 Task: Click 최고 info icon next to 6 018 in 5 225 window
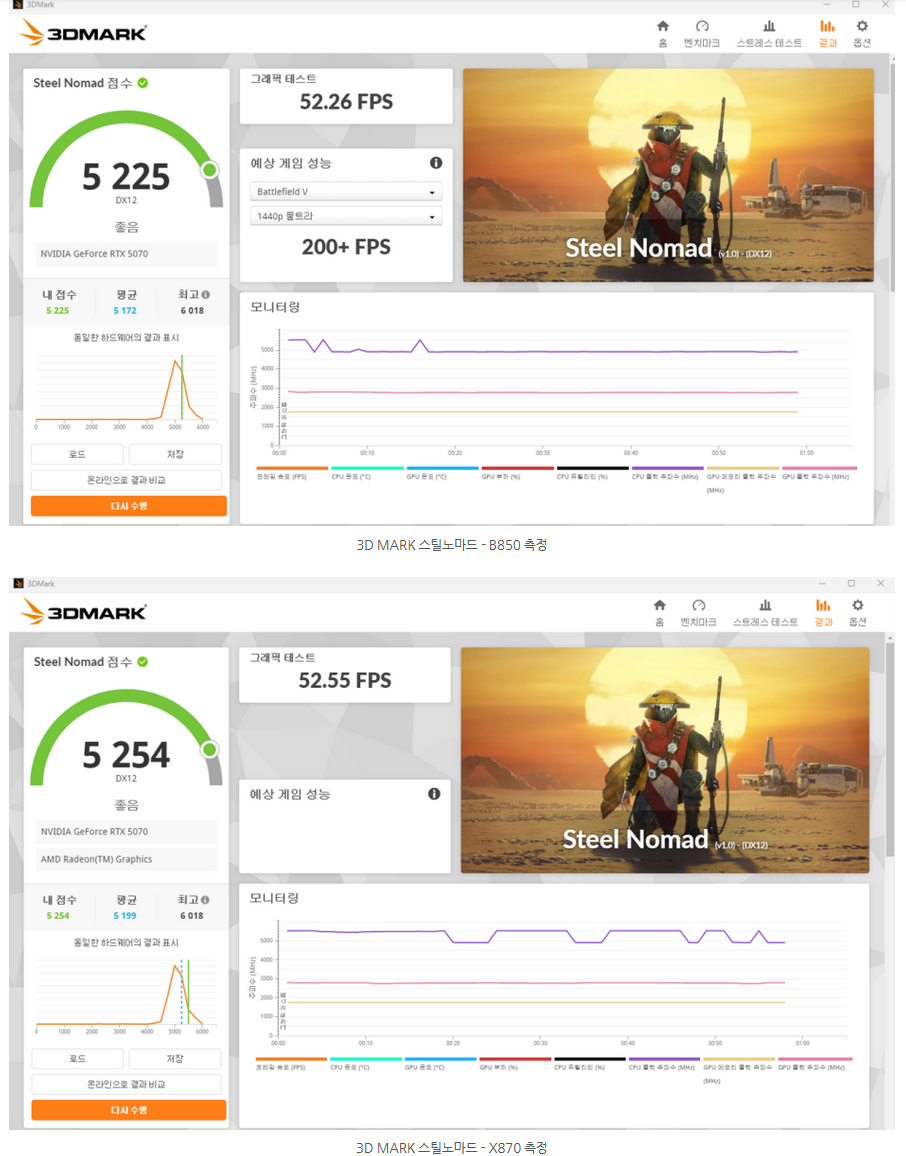pyautogui.click(x=206, y=295)
